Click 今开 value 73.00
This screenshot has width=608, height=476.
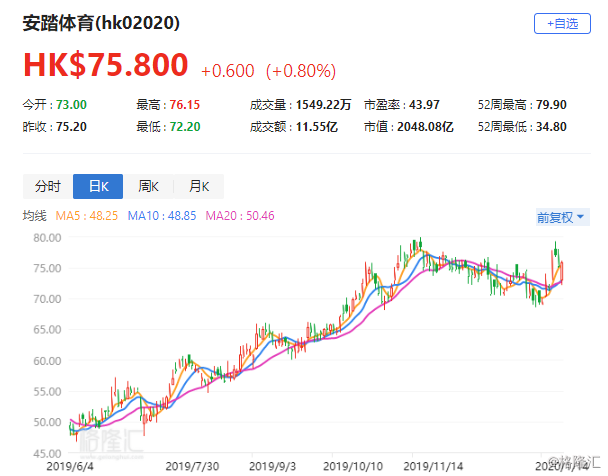[x=71, y=105]
